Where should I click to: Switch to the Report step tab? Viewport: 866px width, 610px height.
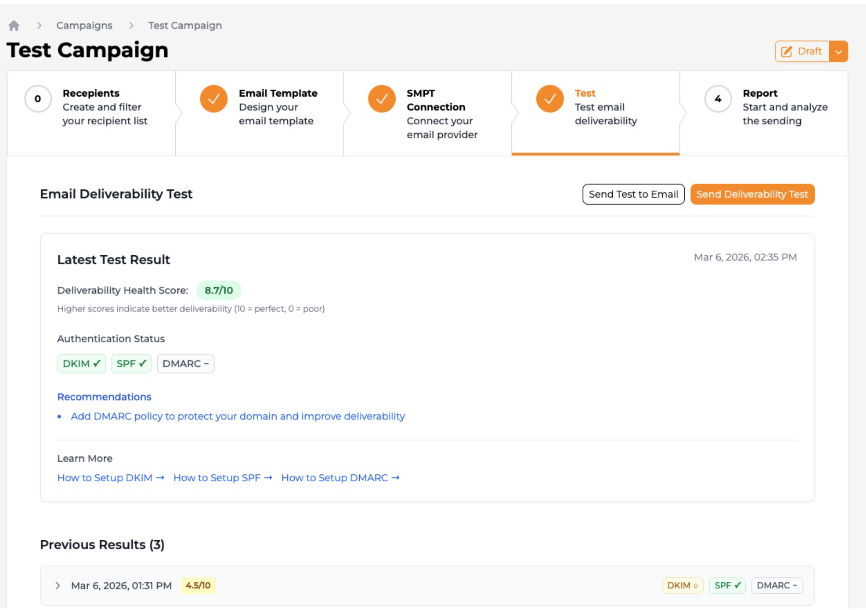pyautogui.click(x=770, y=107)
